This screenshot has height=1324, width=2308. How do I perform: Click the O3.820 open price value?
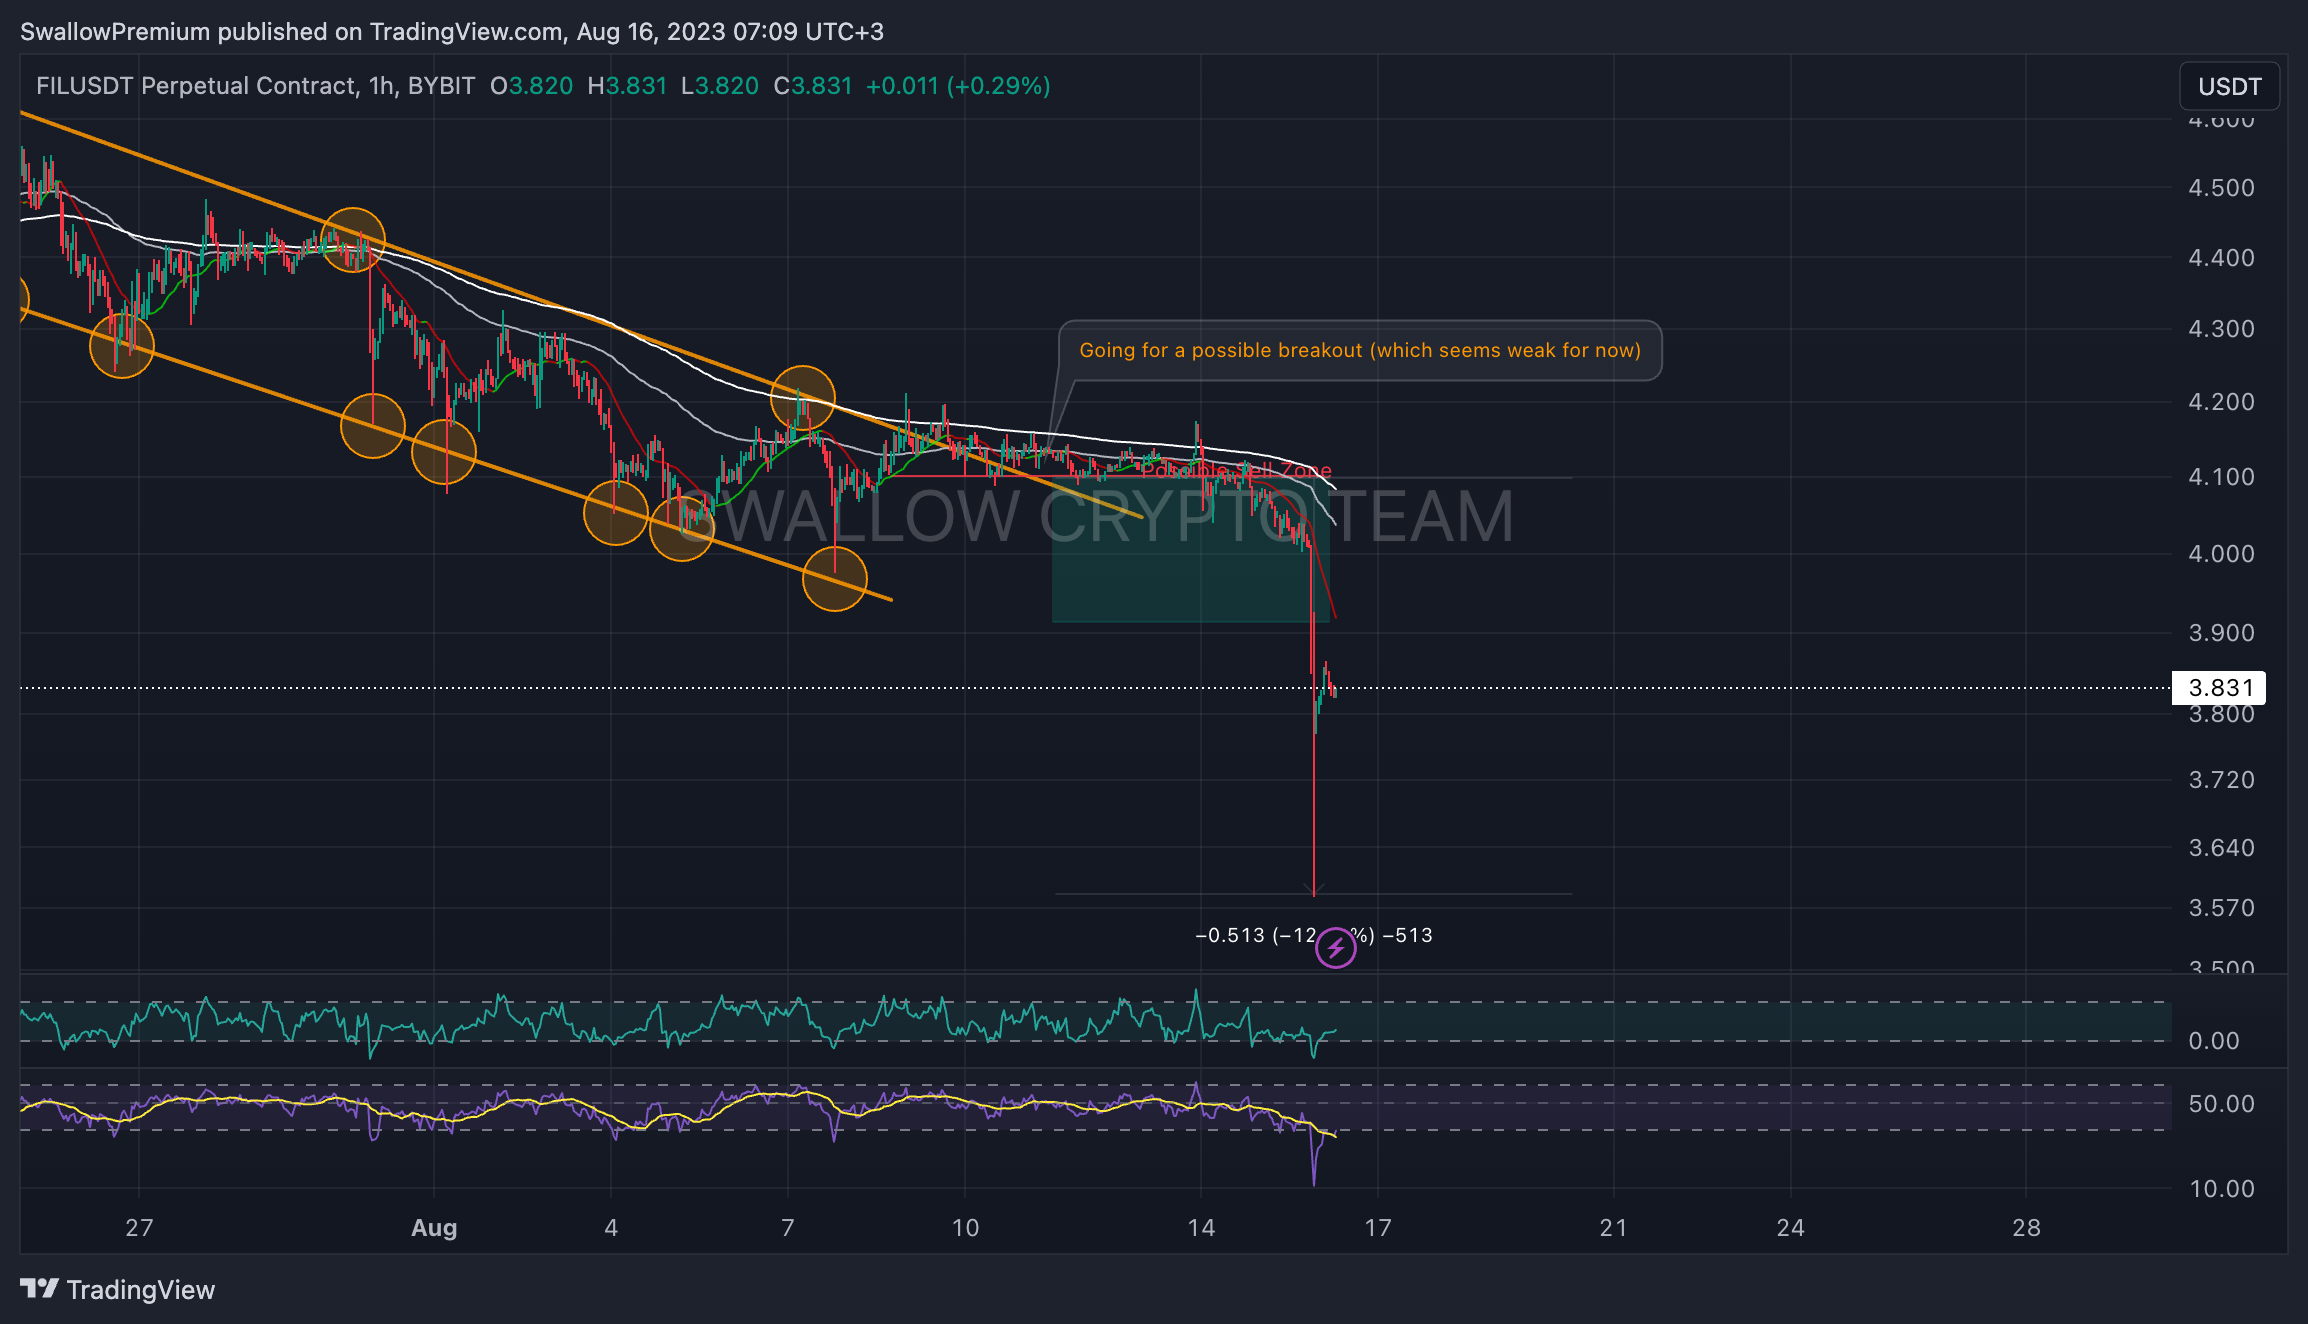(x=532, y=86)
